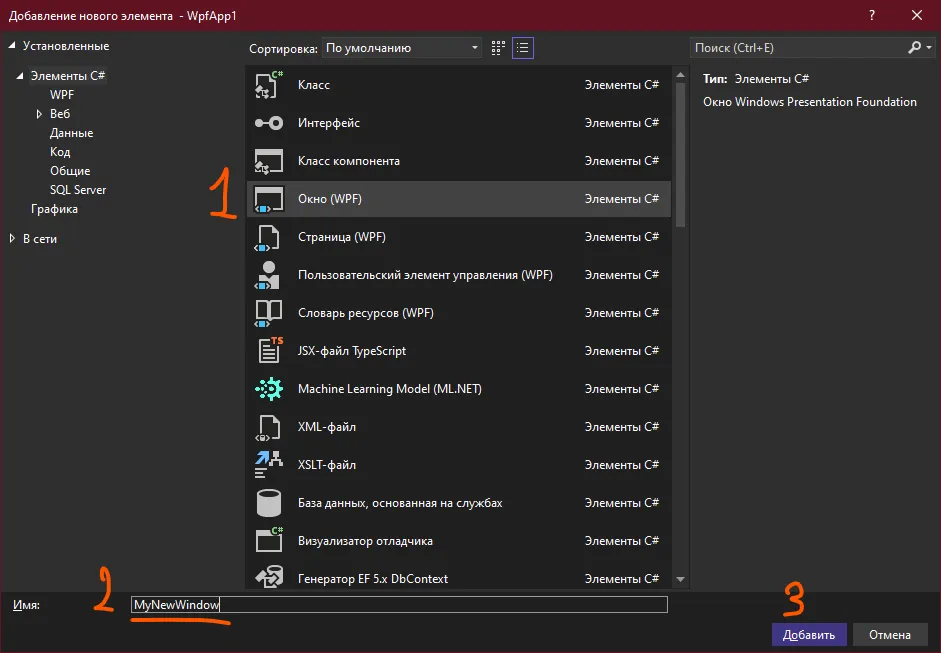This screenshot has height=653, width=941.
Task: Open the help question mark button
Action: point(872,16)
